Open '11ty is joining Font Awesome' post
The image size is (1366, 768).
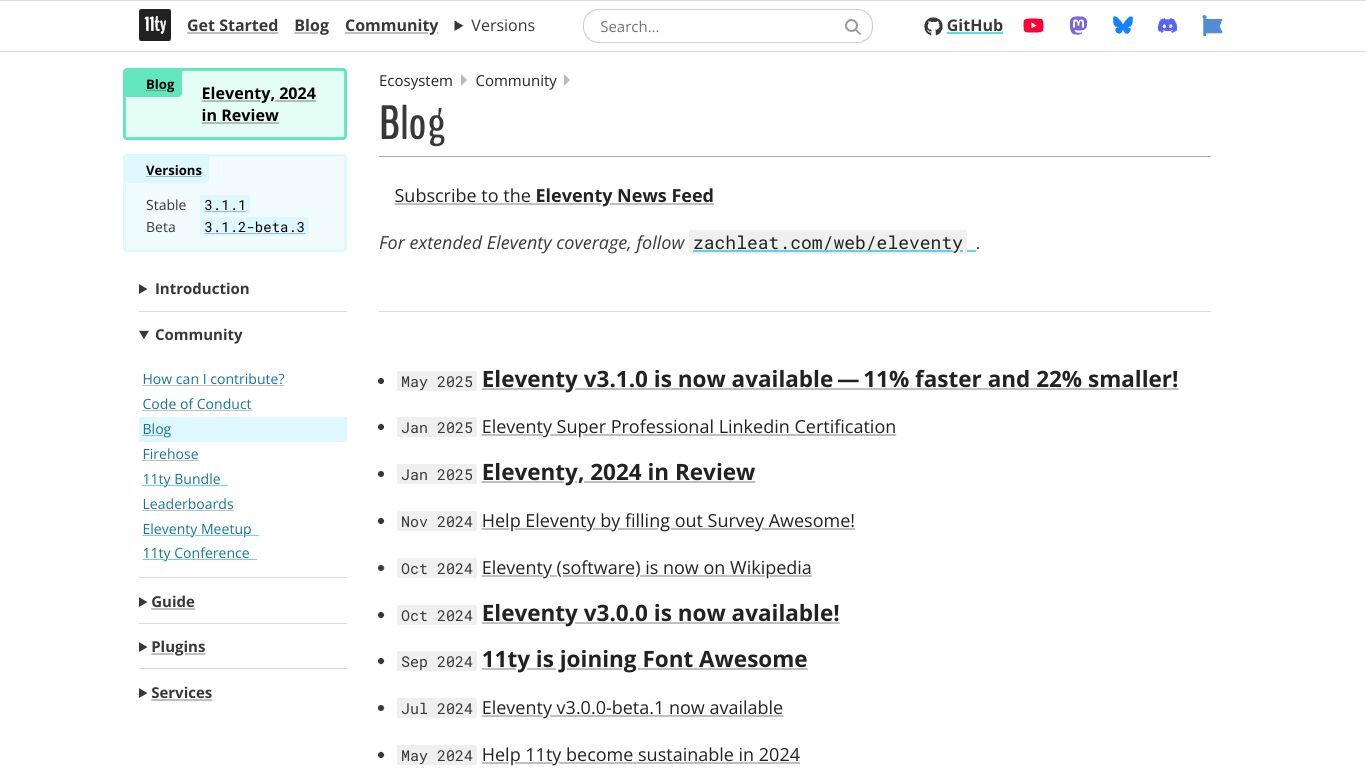(644, 659)
